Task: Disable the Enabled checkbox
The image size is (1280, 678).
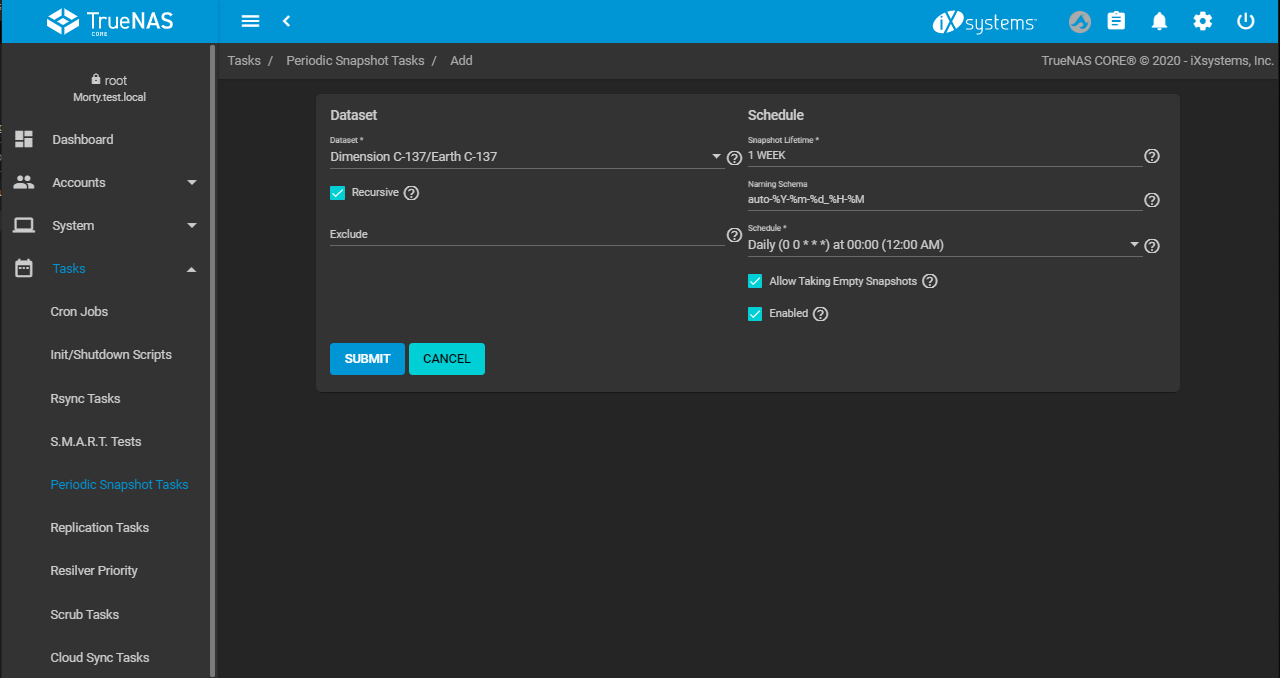Action: point(756,314)
